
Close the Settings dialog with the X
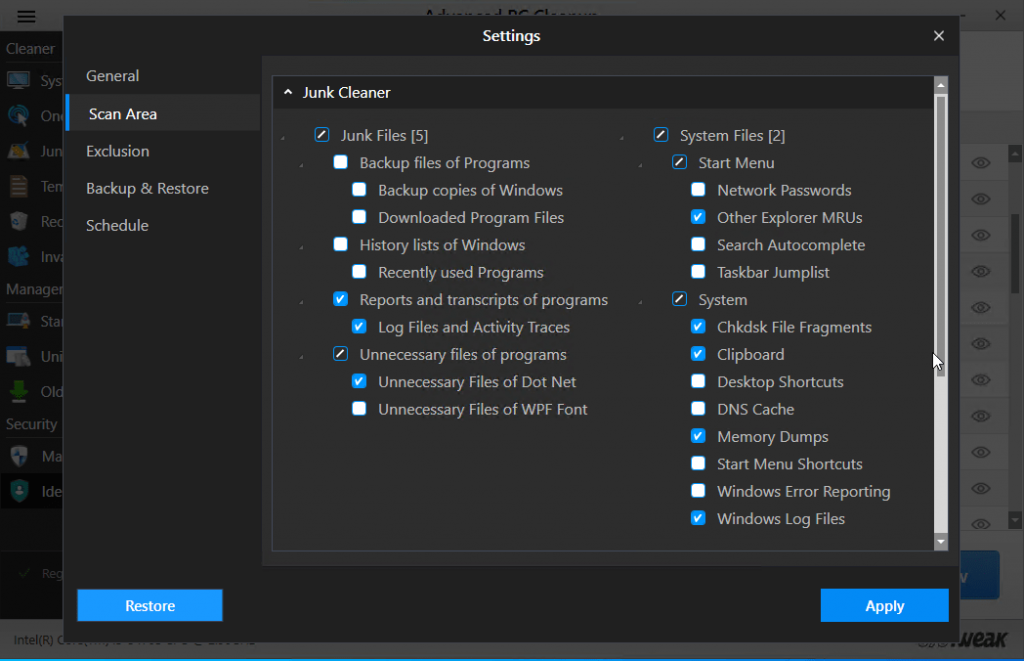[938, 36]
